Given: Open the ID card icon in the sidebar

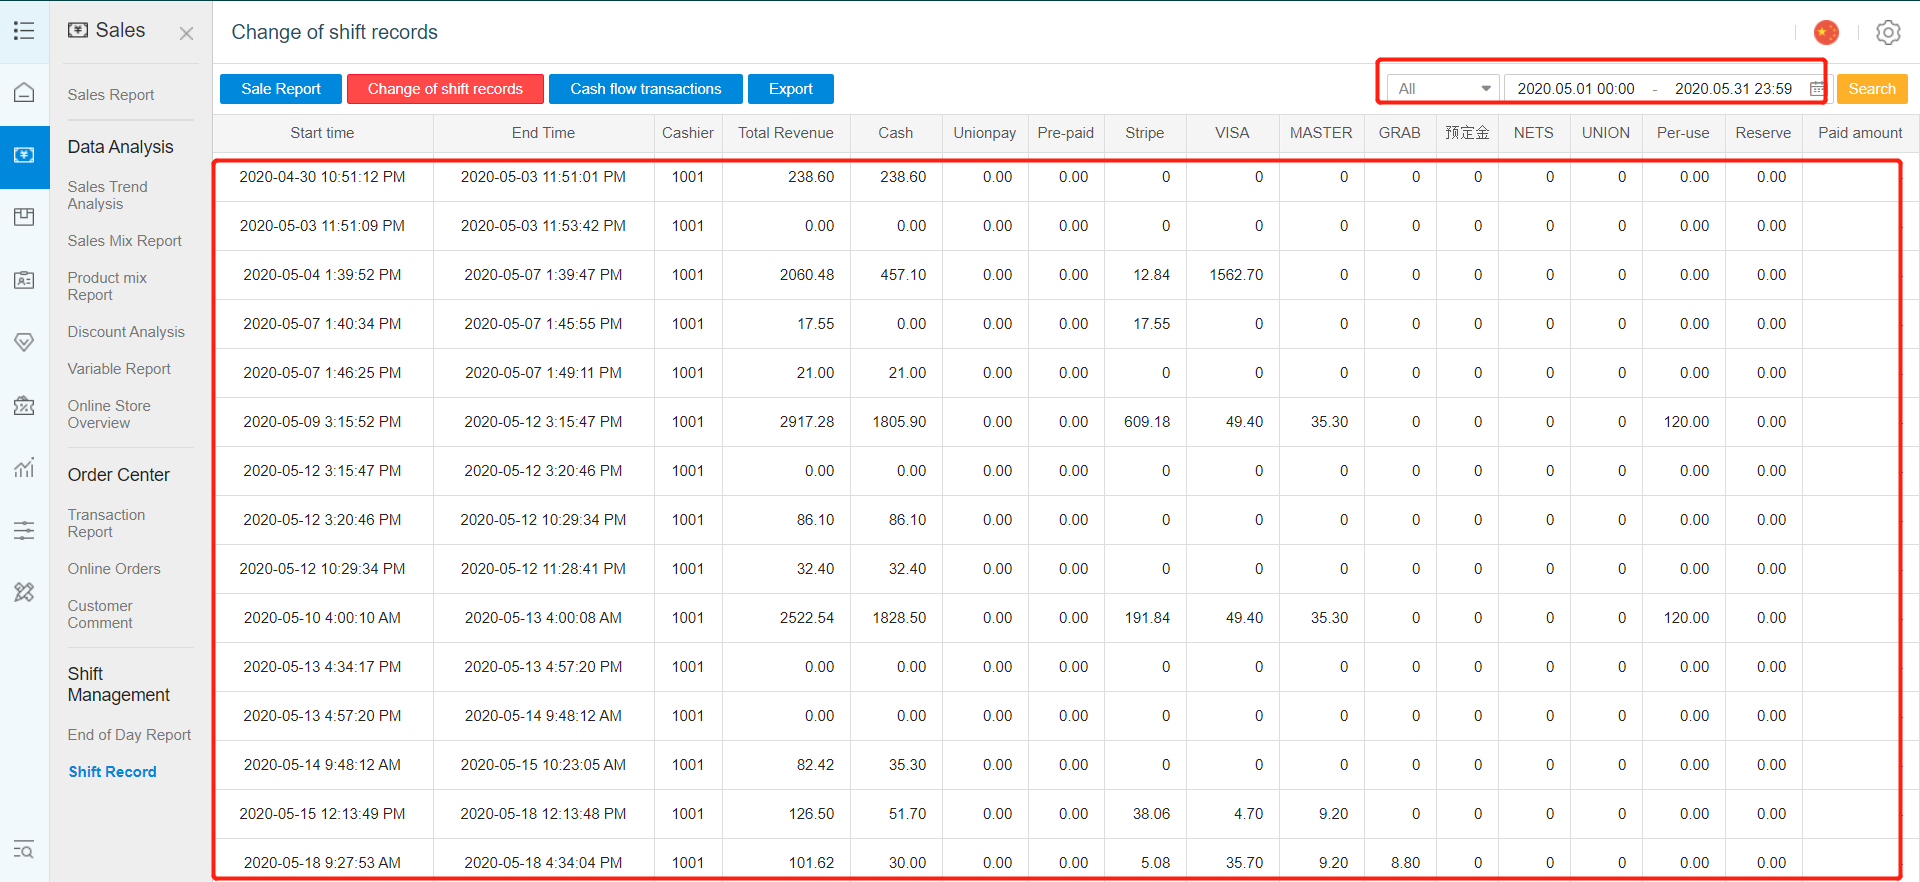Looking at the screenshot, I should [x=24, y=280].
